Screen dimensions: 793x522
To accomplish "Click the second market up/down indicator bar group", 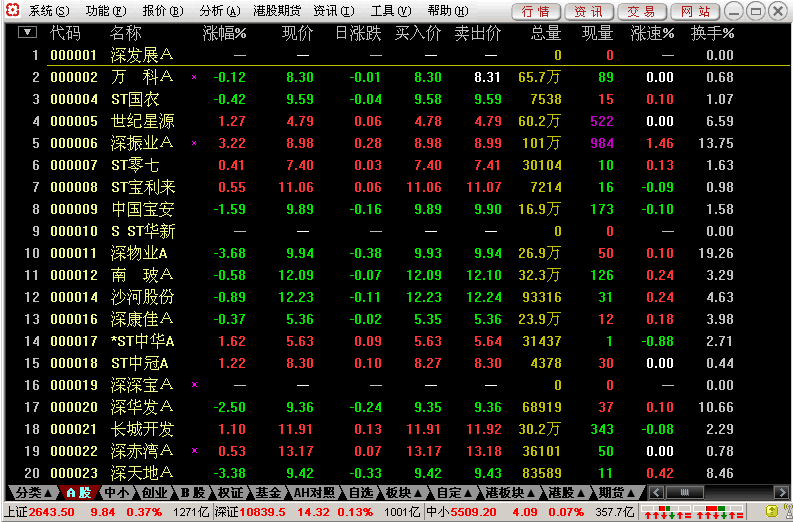I will 719,511.
